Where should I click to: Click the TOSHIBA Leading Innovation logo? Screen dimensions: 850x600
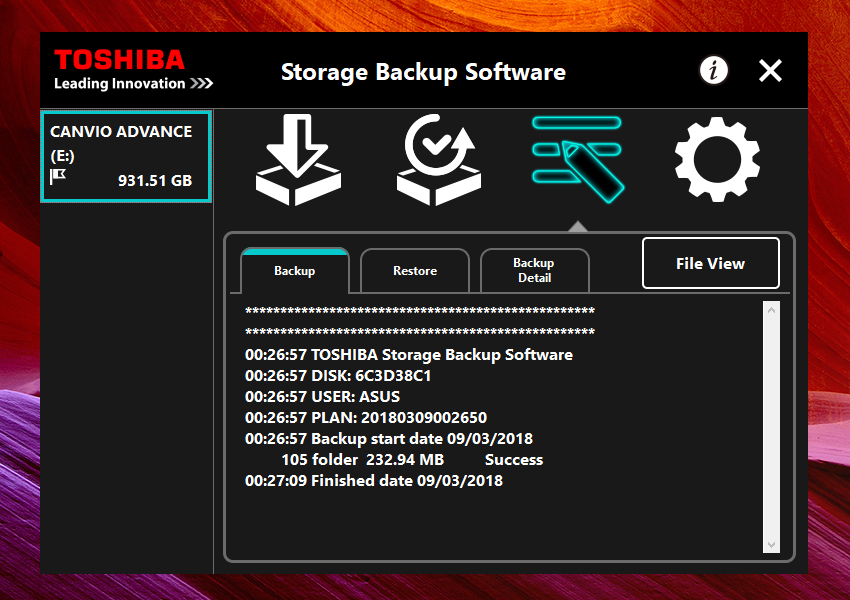133,69
